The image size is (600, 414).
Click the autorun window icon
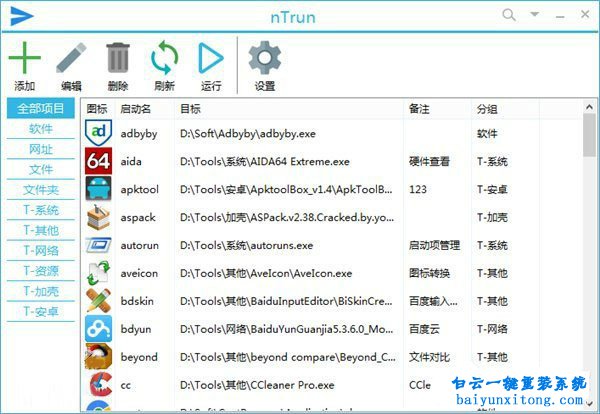(x=98, y=245)
